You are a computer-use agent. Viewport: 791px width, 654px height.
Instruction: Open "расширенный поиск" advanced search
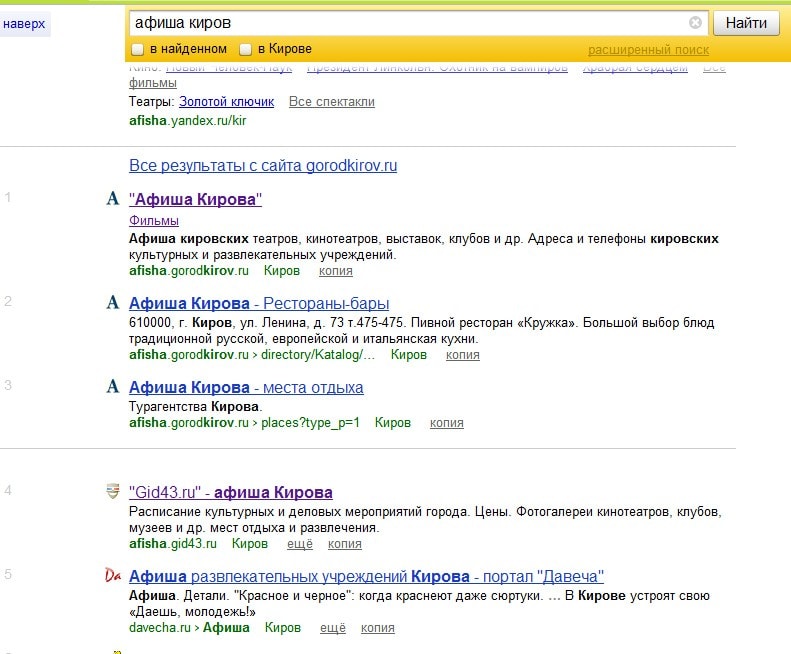(648, 50)
